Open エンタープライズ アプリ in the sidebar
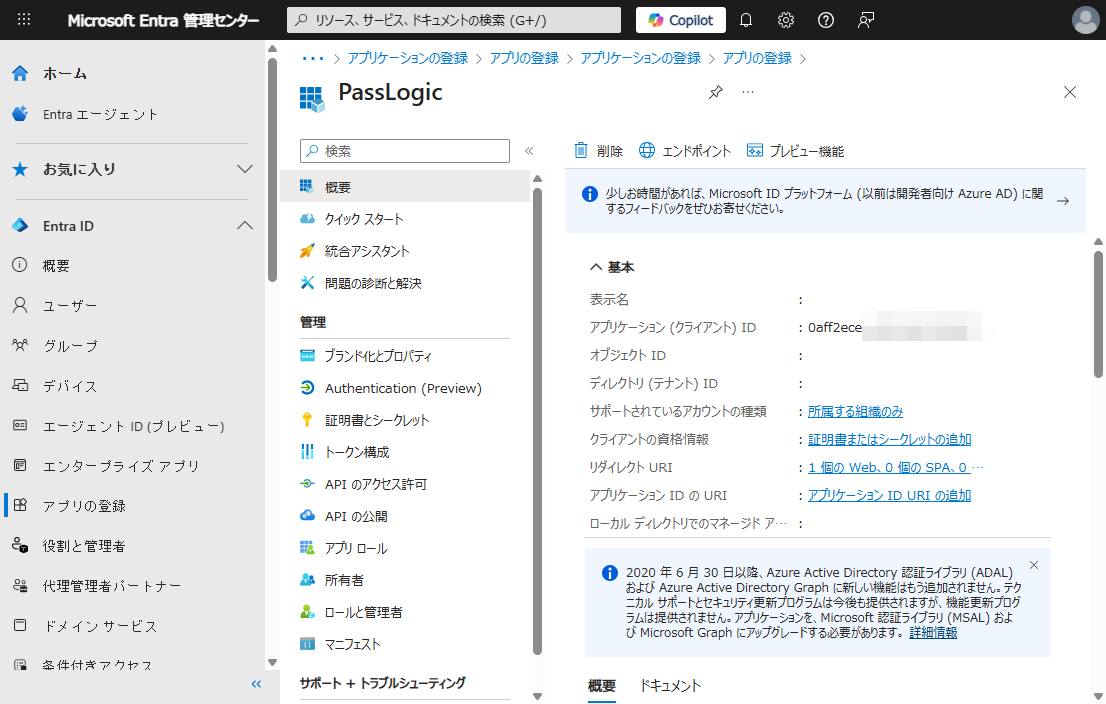 (121, 466)
